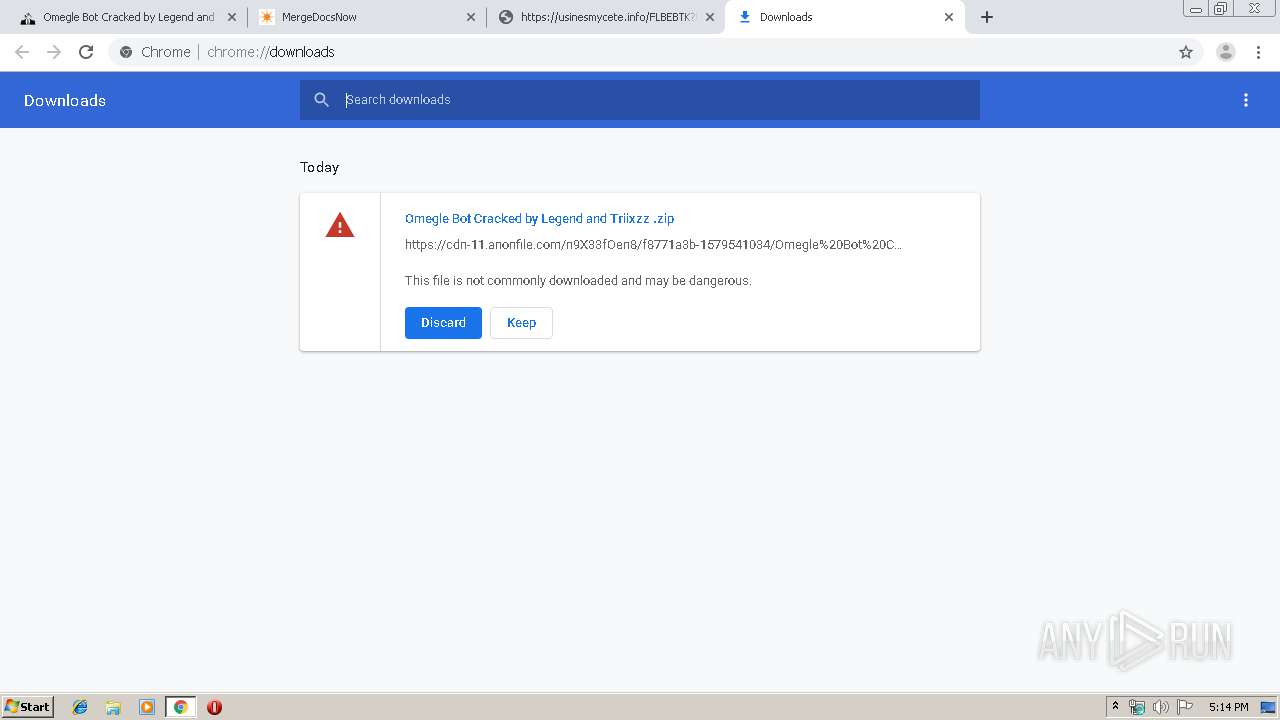Bookmark this page with the star icon
This screenshot has width=1280, height=720.
1186,52
